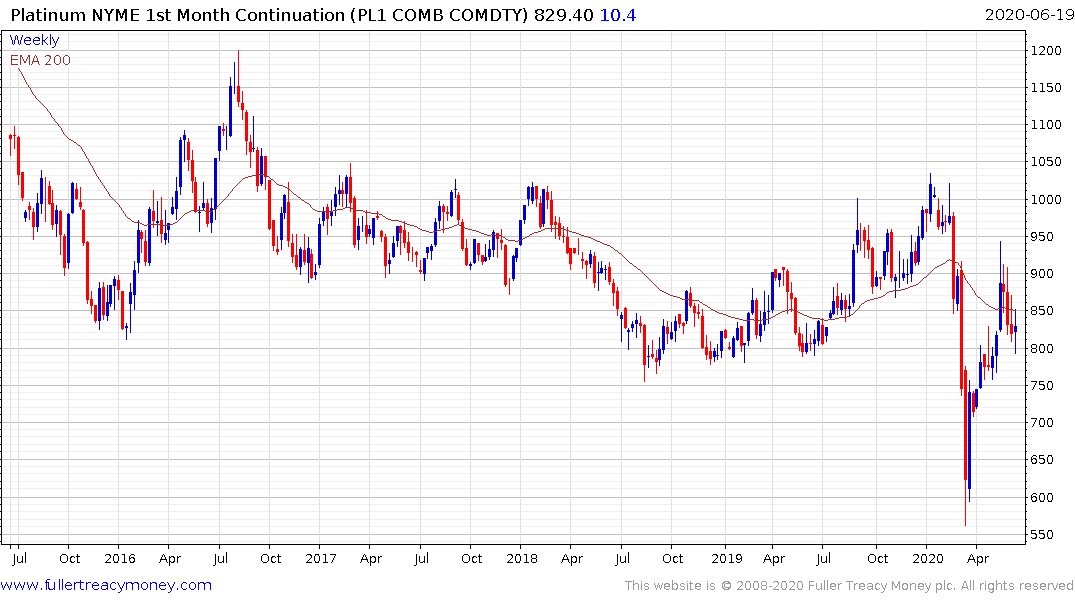Click the copyright notice text at bottom
The image size is (1075, 600).
click(x=849, y=586)
